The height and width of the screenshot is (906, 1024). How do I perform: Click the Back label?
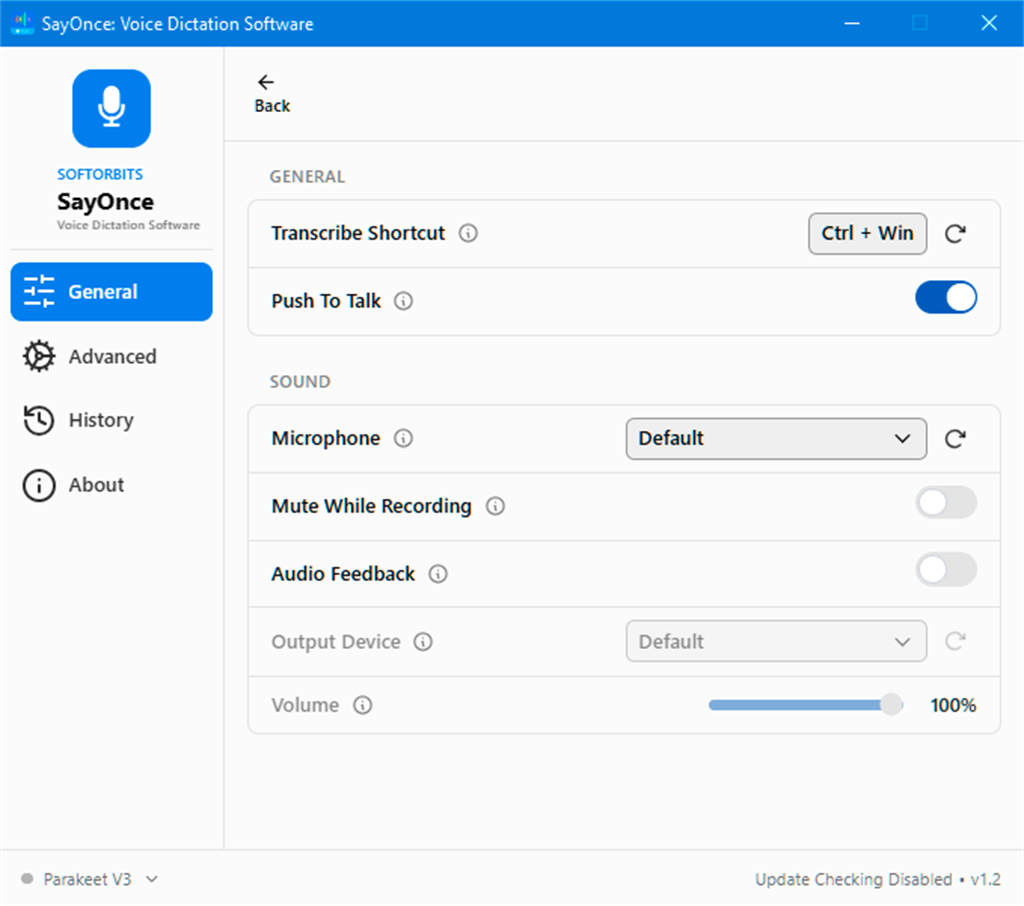click(272, 106)
